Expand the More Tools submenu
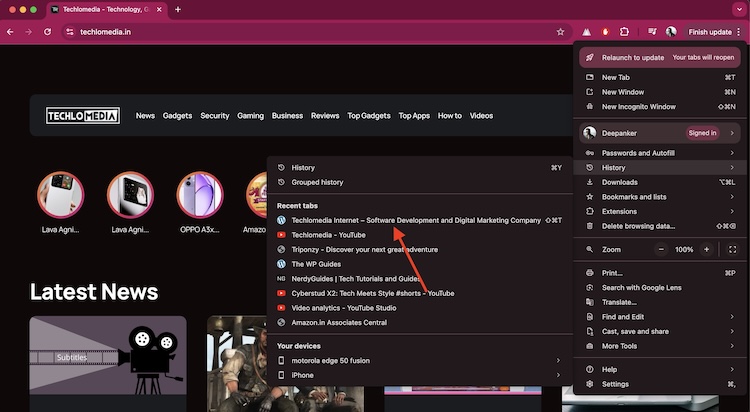Image resolution: width=750 pixels, height=412 pixels. [619, 346]
